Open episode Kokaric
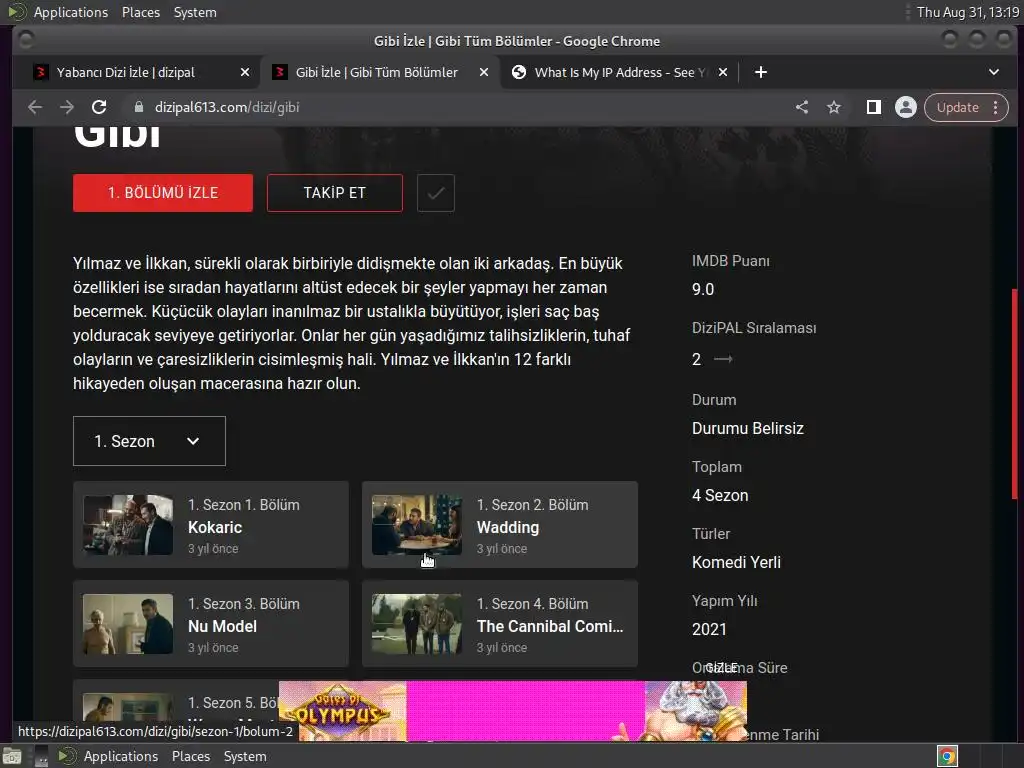 pos(211,524)
